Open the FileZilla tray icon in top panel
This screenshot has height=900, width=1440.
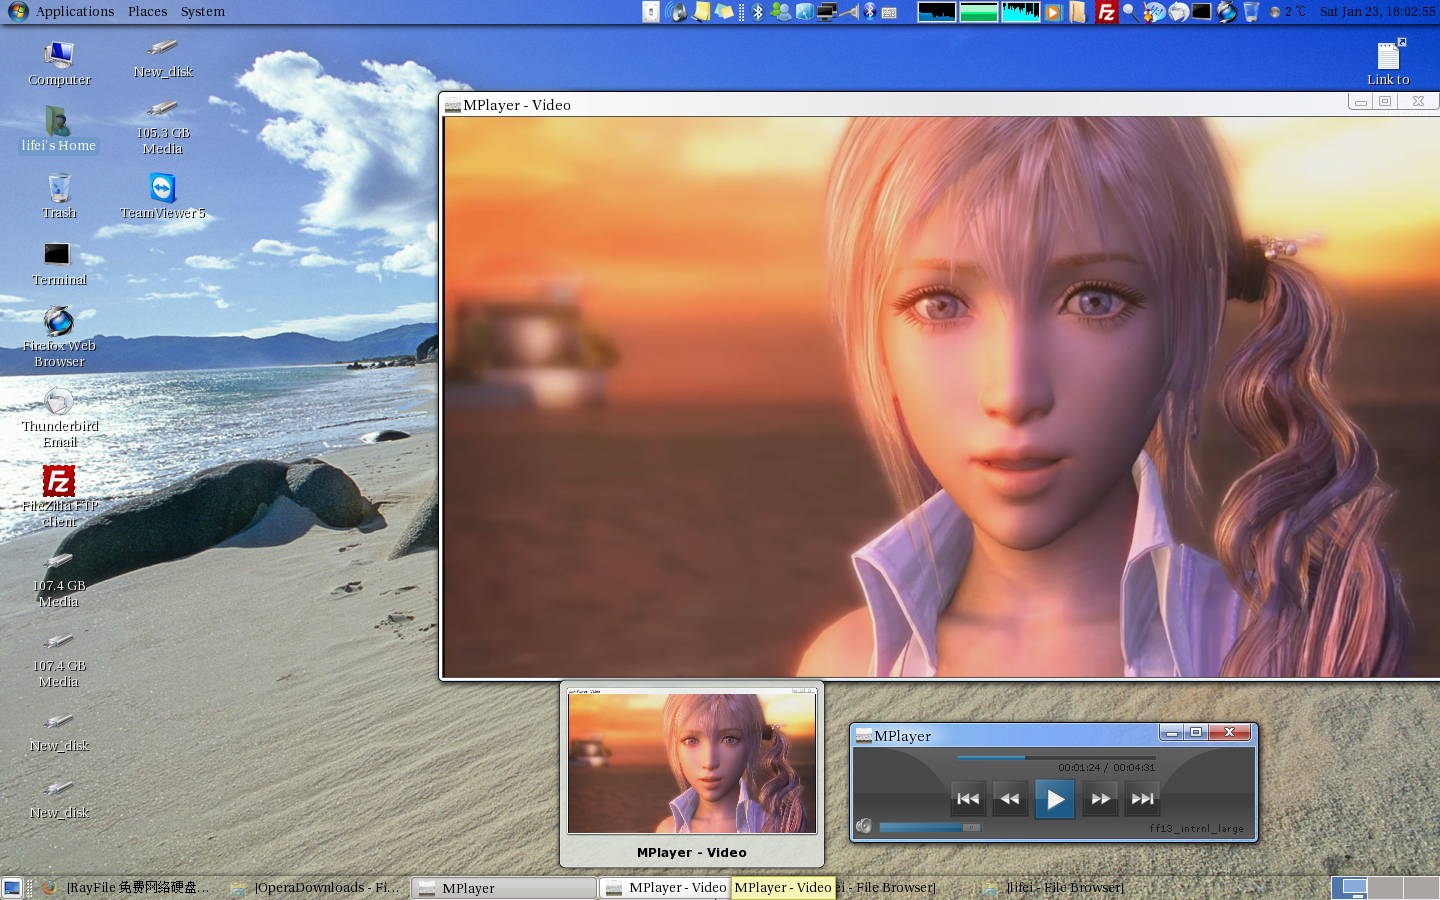click(x=1107, y=12)
